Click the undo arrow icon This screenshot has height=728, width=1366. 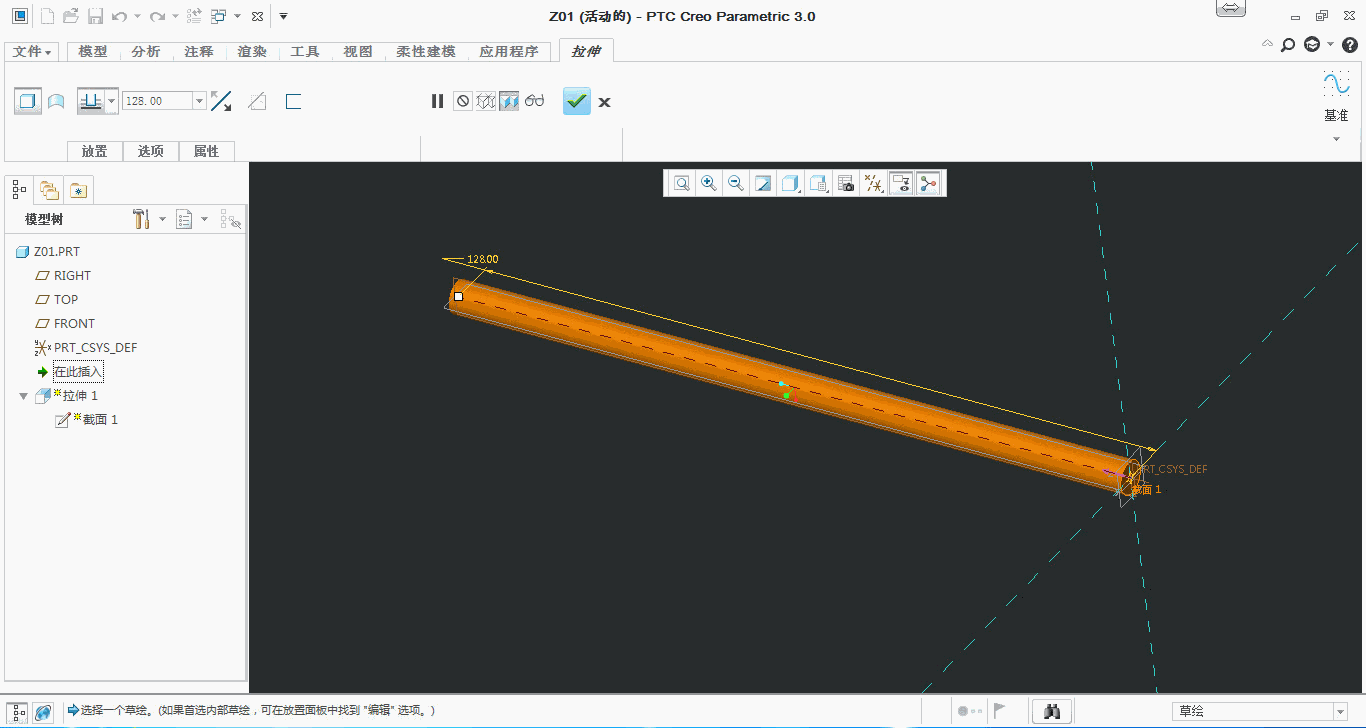(x=120, y=16)
